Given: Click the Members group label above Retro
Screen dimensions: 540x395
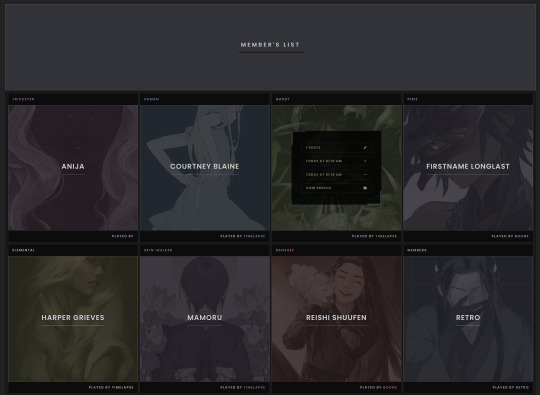Looking at the screenshot, I should 417,250.
